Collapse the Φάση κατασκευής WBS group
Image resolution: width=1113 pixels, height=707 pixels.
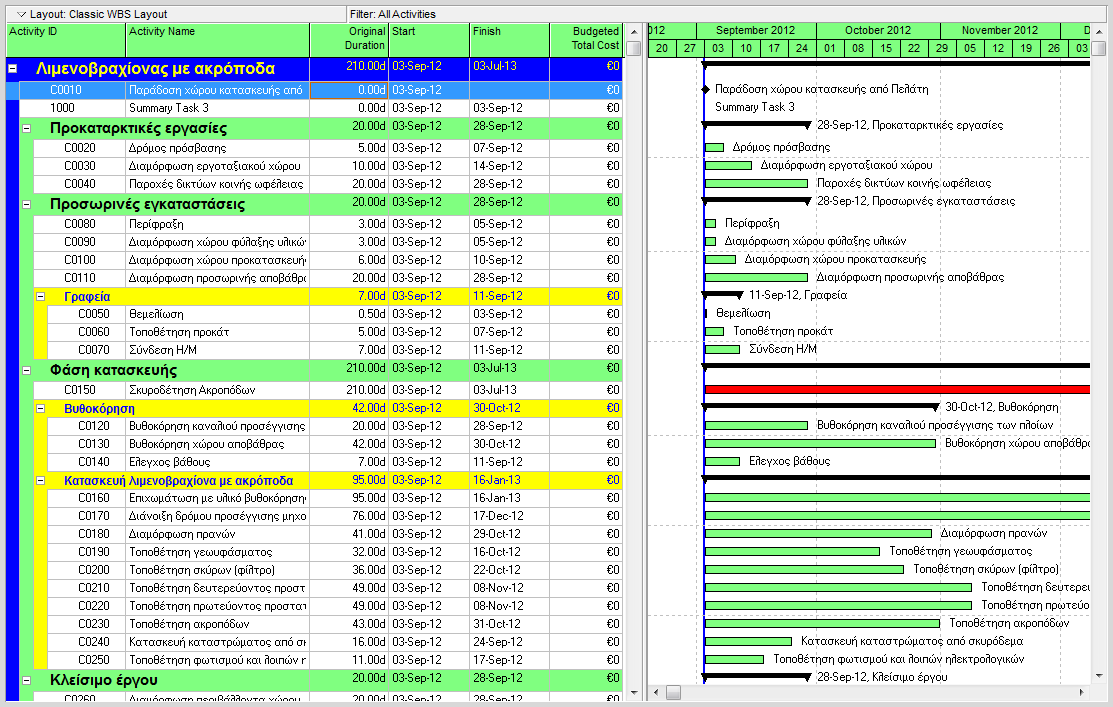click(x=26, y=371)
